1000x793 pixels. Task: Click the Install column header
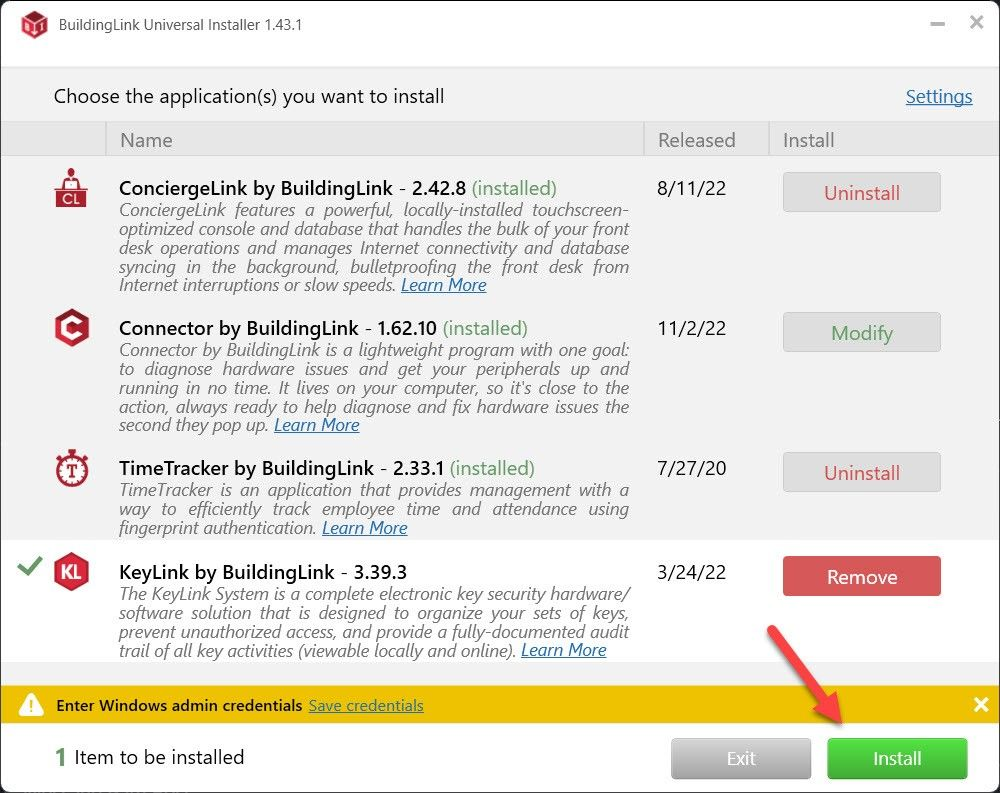(x=884, y=139)
